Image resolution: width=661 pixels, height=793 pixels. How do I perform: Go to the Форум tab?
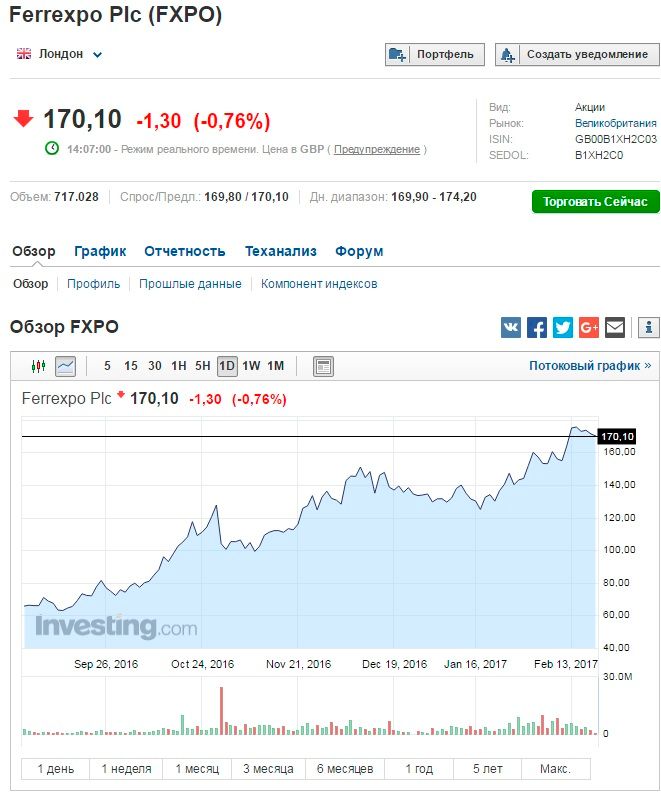(x=359, y=251)
